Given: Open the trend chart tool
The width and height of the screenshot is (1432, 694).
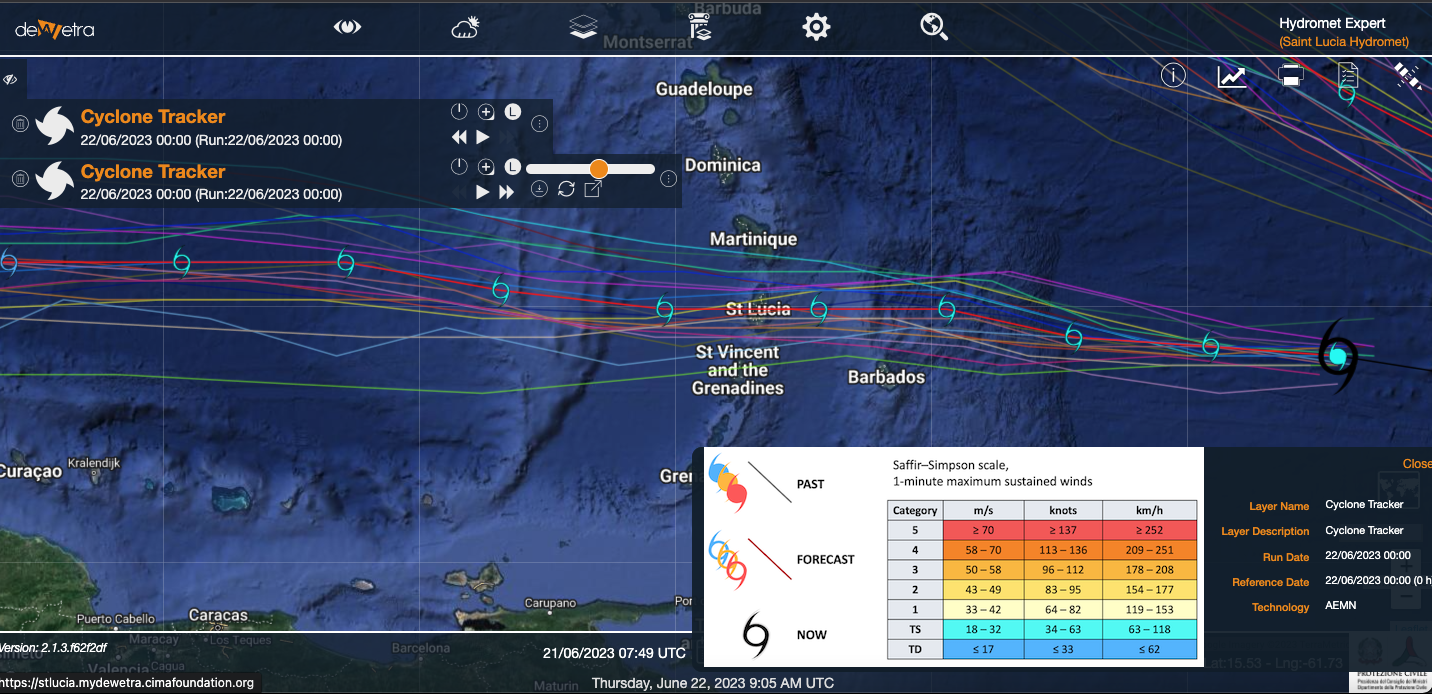Looking at the screenshot, I should click(x=1231, y=76).
